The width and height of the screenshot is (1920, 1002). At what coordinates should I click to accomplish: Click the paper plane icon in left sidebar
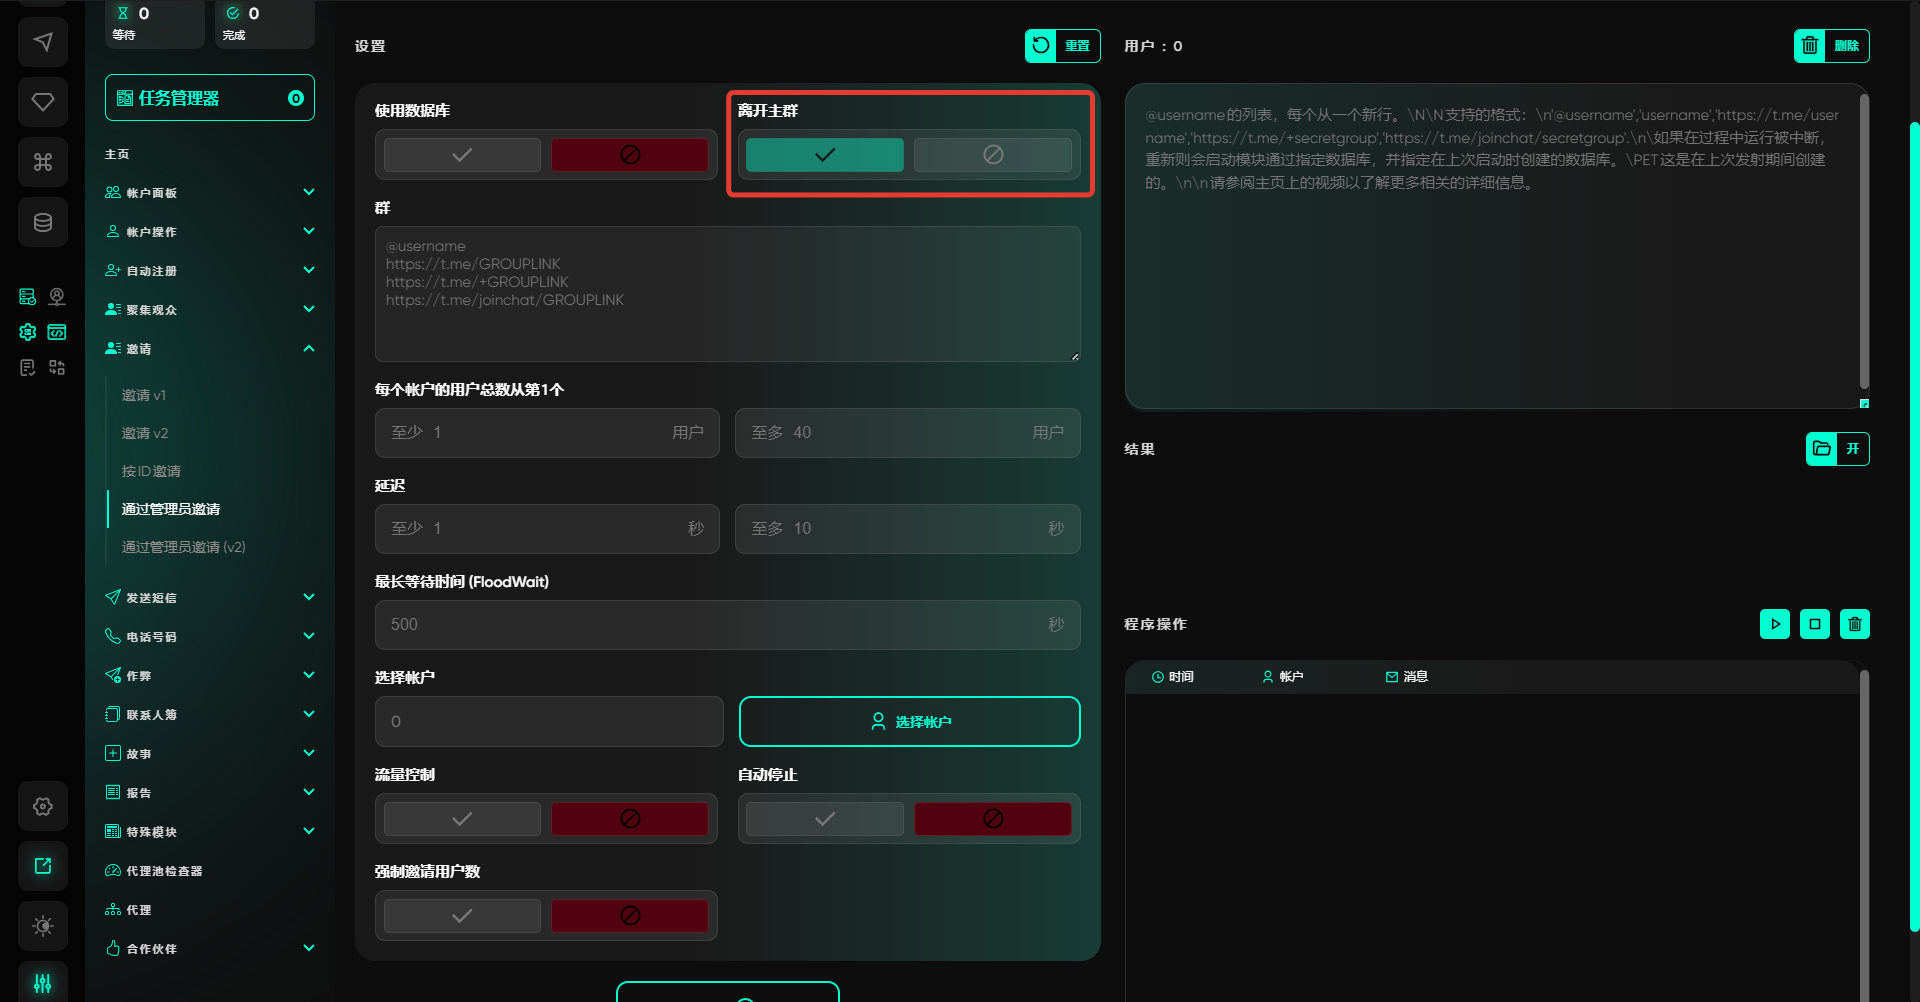[x=43, y=42]
